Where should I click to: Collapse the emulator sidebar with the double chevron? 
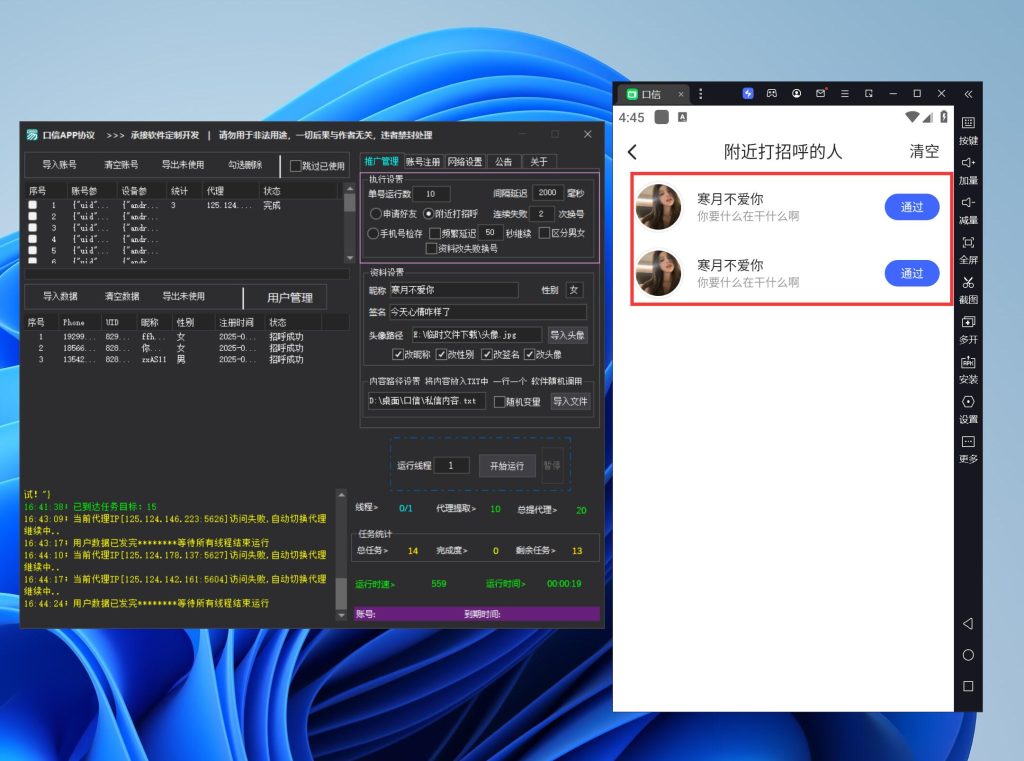pos(968,94)
